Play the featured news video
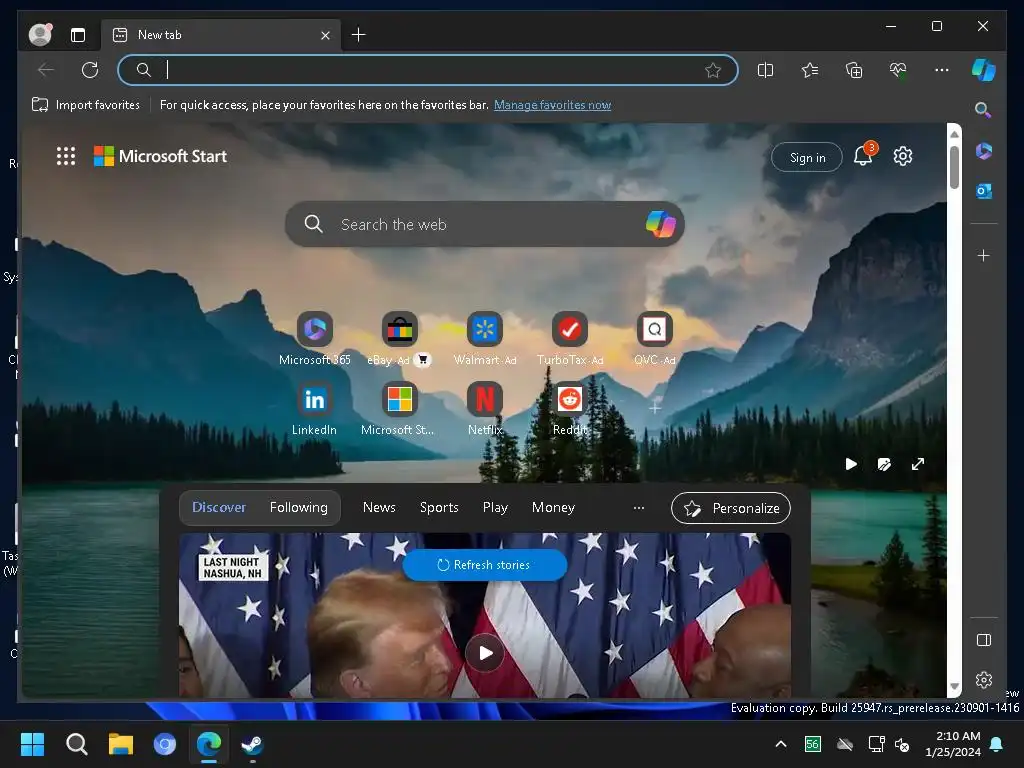This screenshot has height=768, width=1024. pos(485,652)
